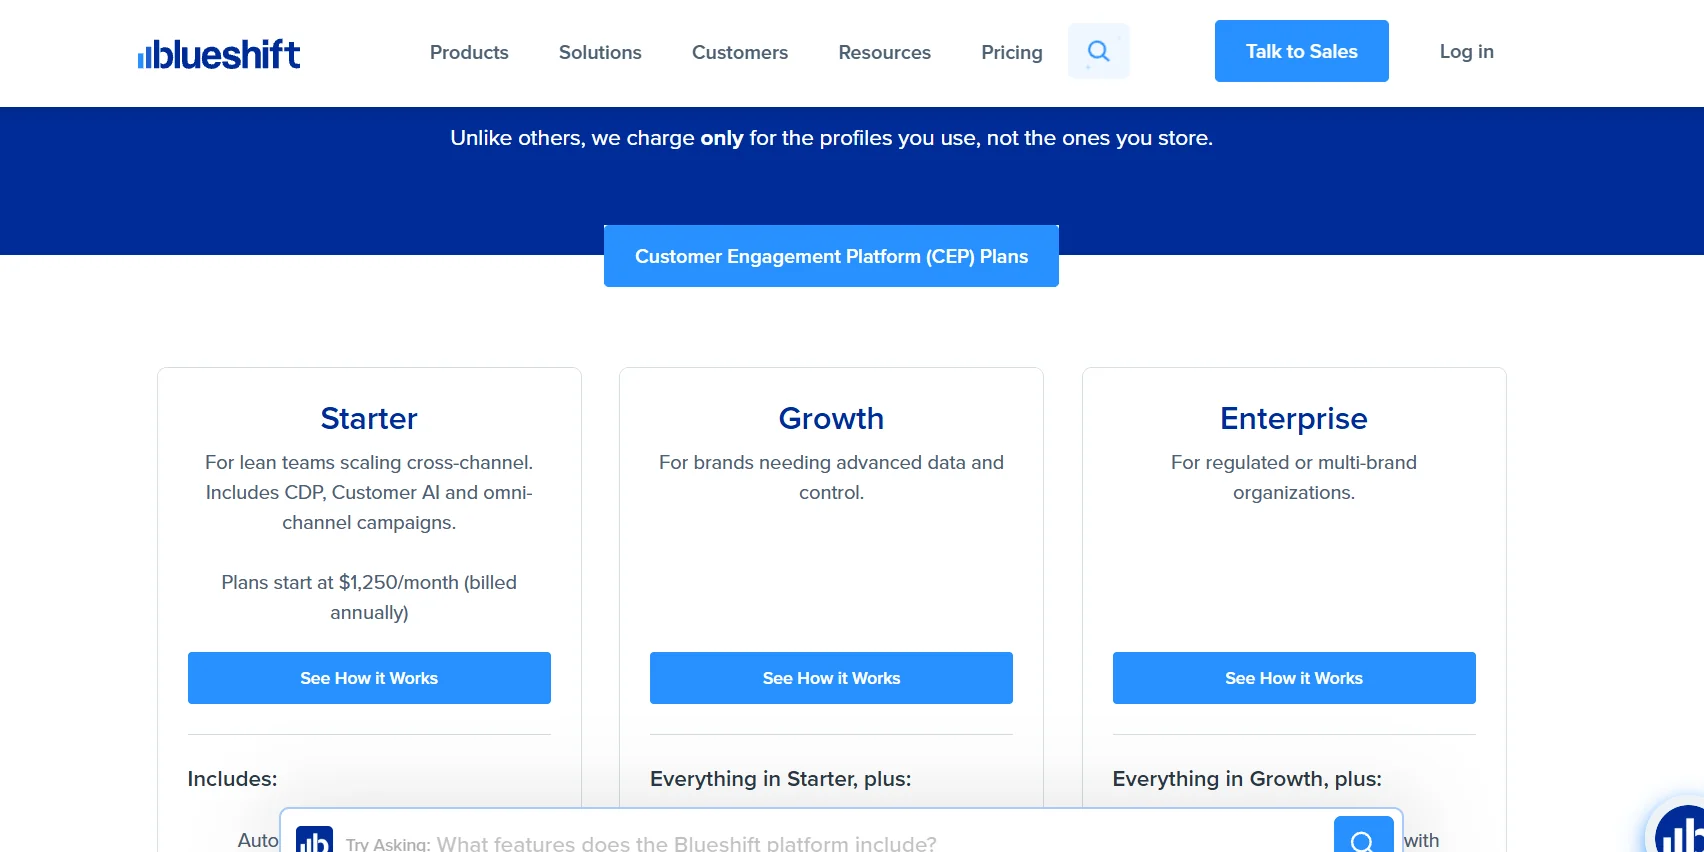Click See How it Works under Starter
This screenshot has width=1704, height=852.
pos(369,678)
